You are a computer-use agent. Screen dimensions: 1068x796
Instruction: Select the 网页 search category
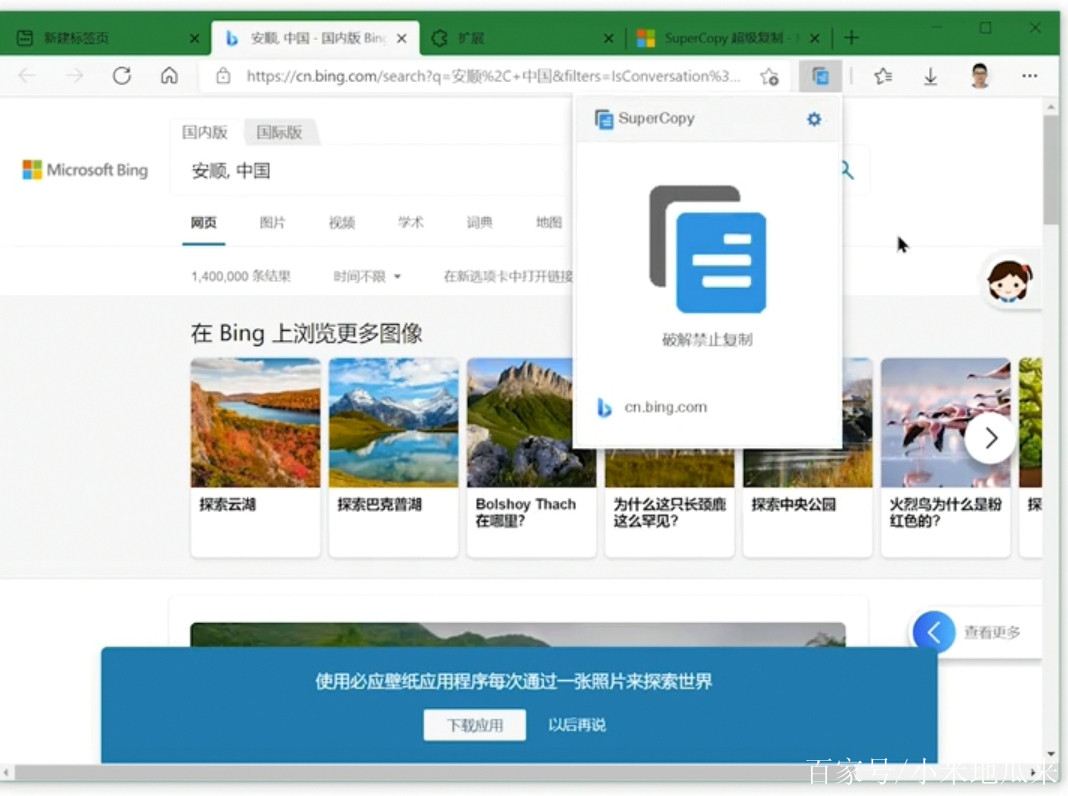click(x=204, y=222)
